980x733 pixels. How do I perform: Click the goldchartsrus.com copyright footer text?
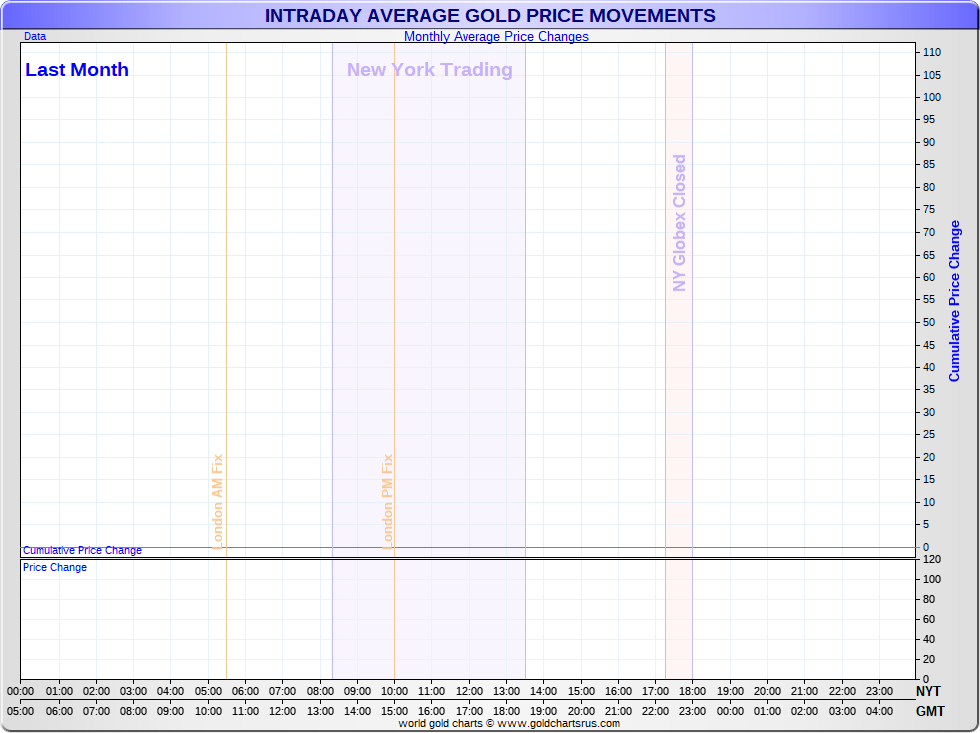click(x=509, y=723)
